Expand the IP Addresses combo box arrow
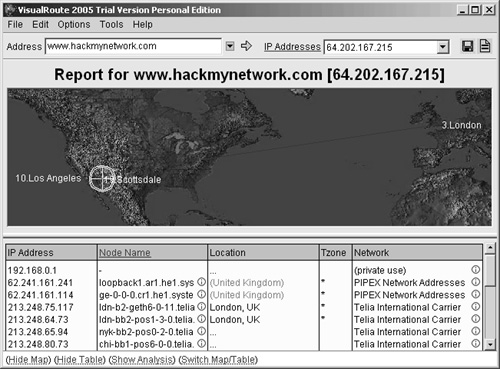500x369 pixels. [442, 47]
